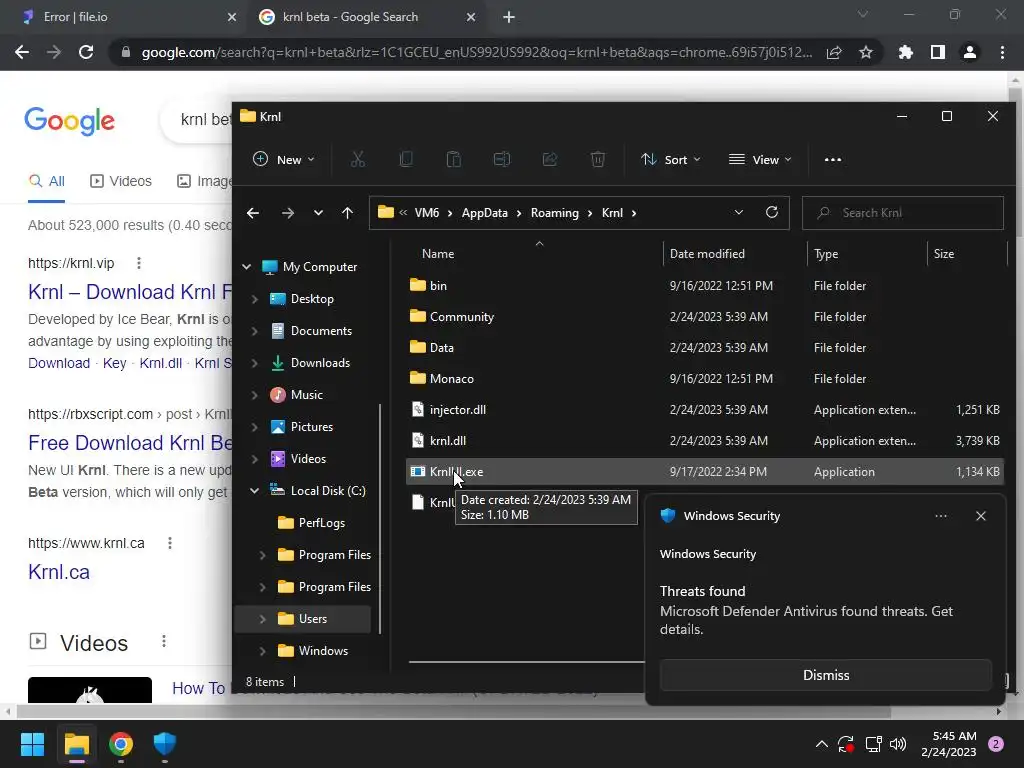
Task: Click the volume speaker icon in tray
Action: pyautogui.click(x=899, y=744)
